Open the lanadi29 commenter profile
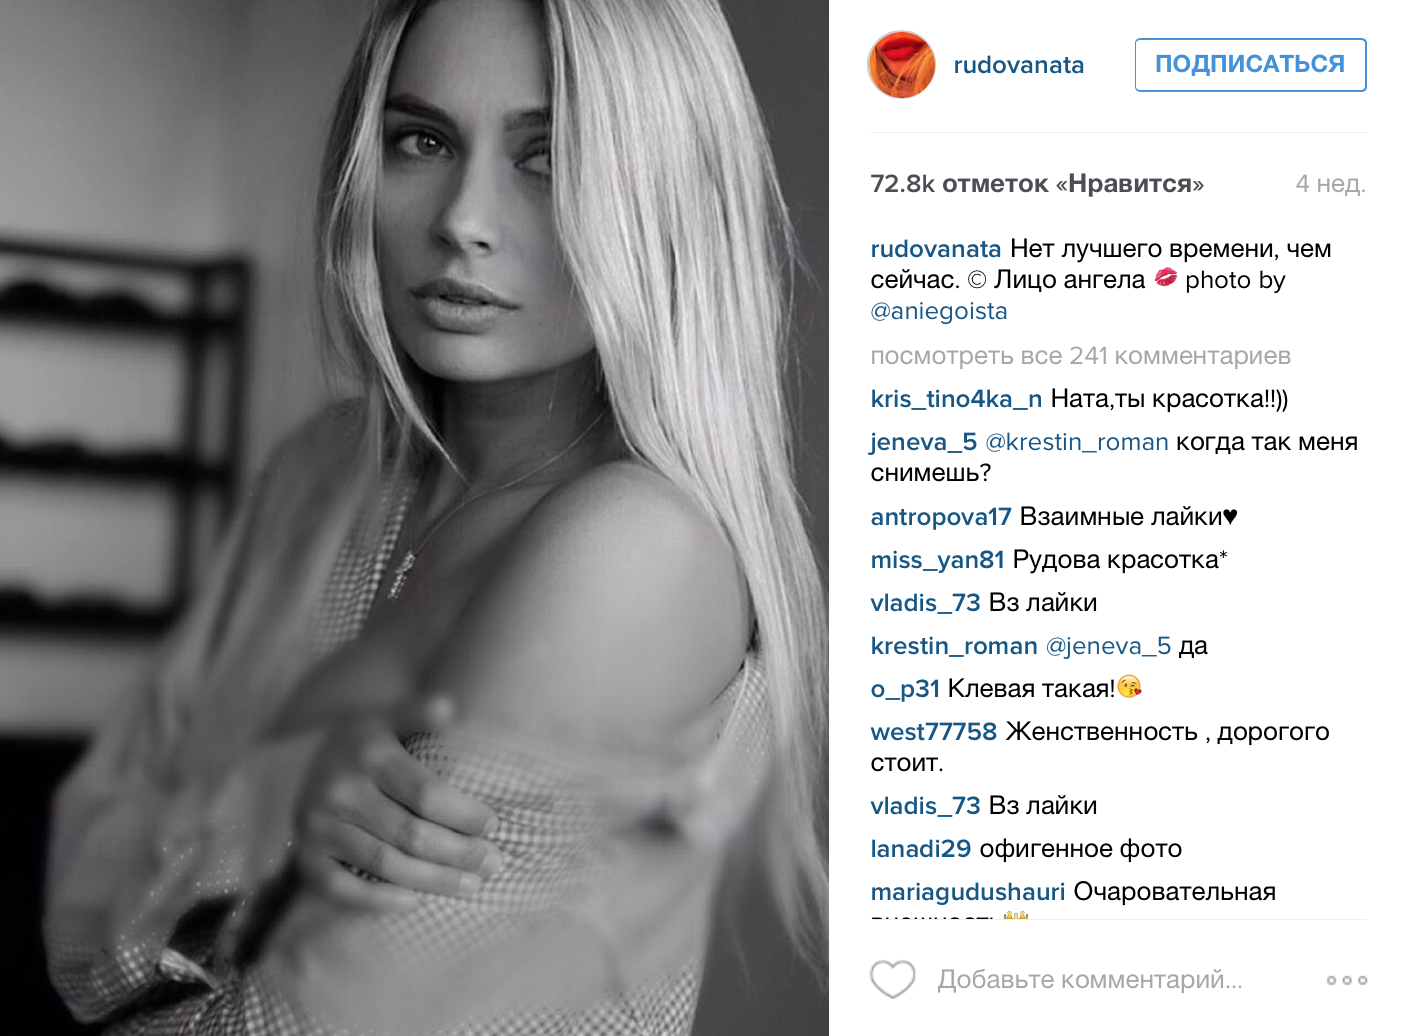The image size is (1408, 1036). pos(920,849)
